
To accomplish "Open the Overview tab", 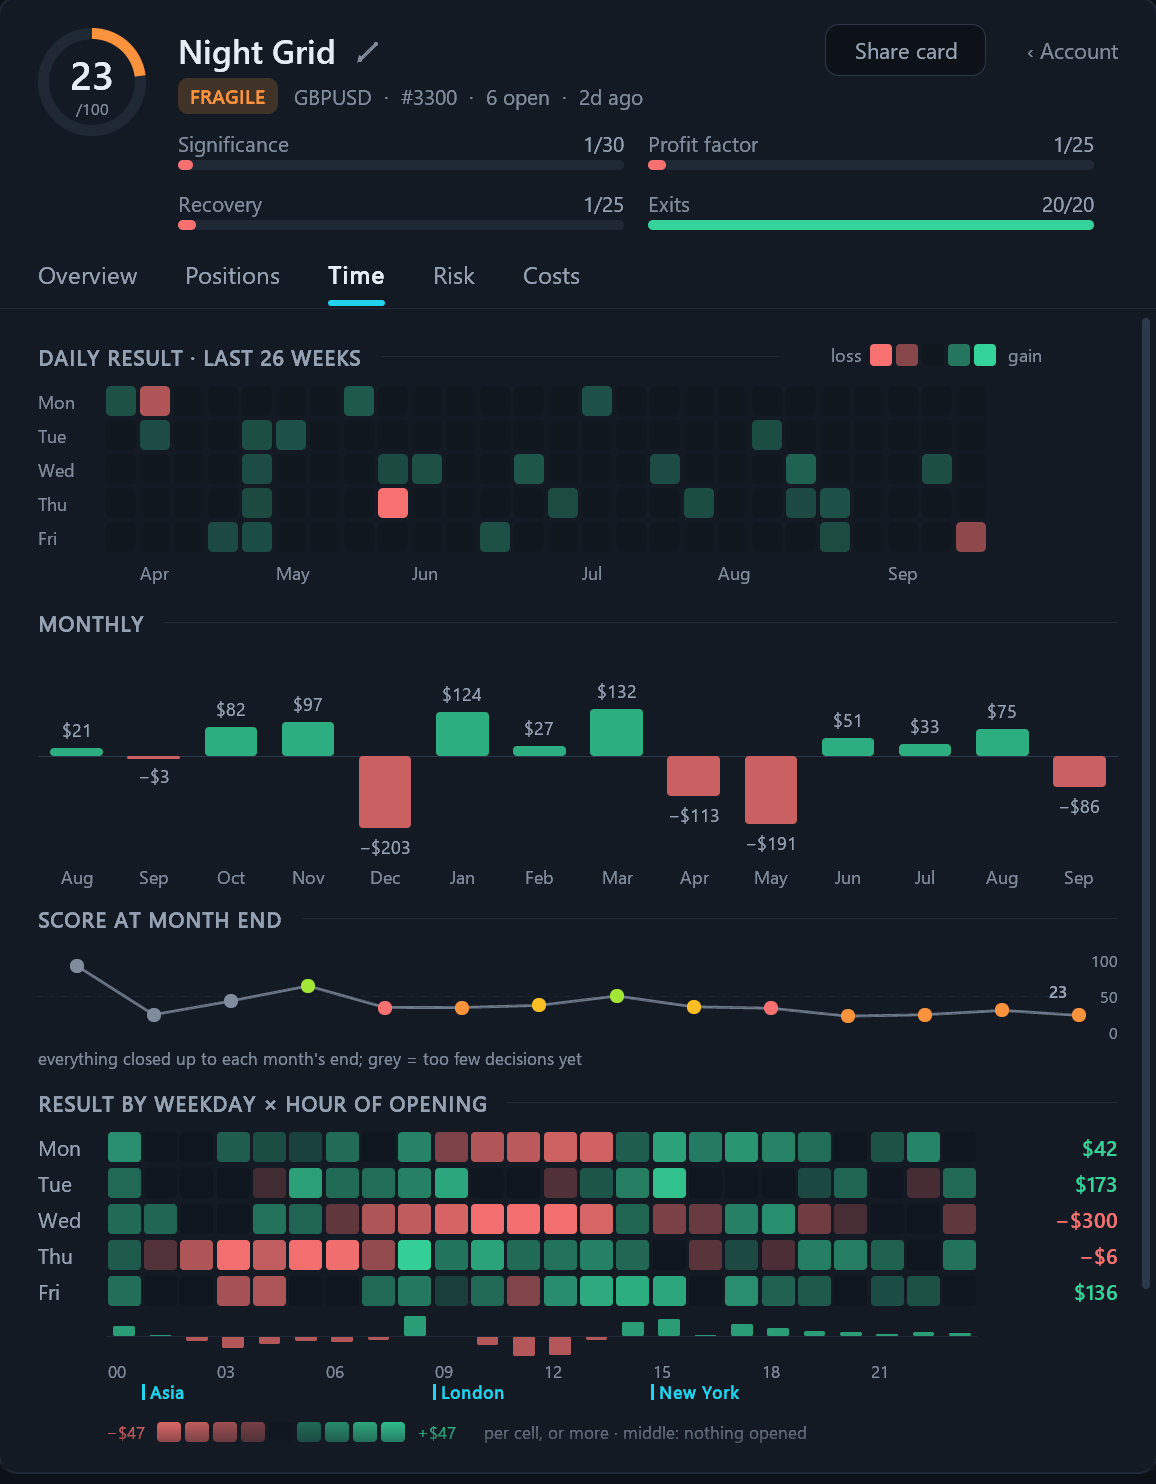I will pyautogui.click(x=88, y=276).
